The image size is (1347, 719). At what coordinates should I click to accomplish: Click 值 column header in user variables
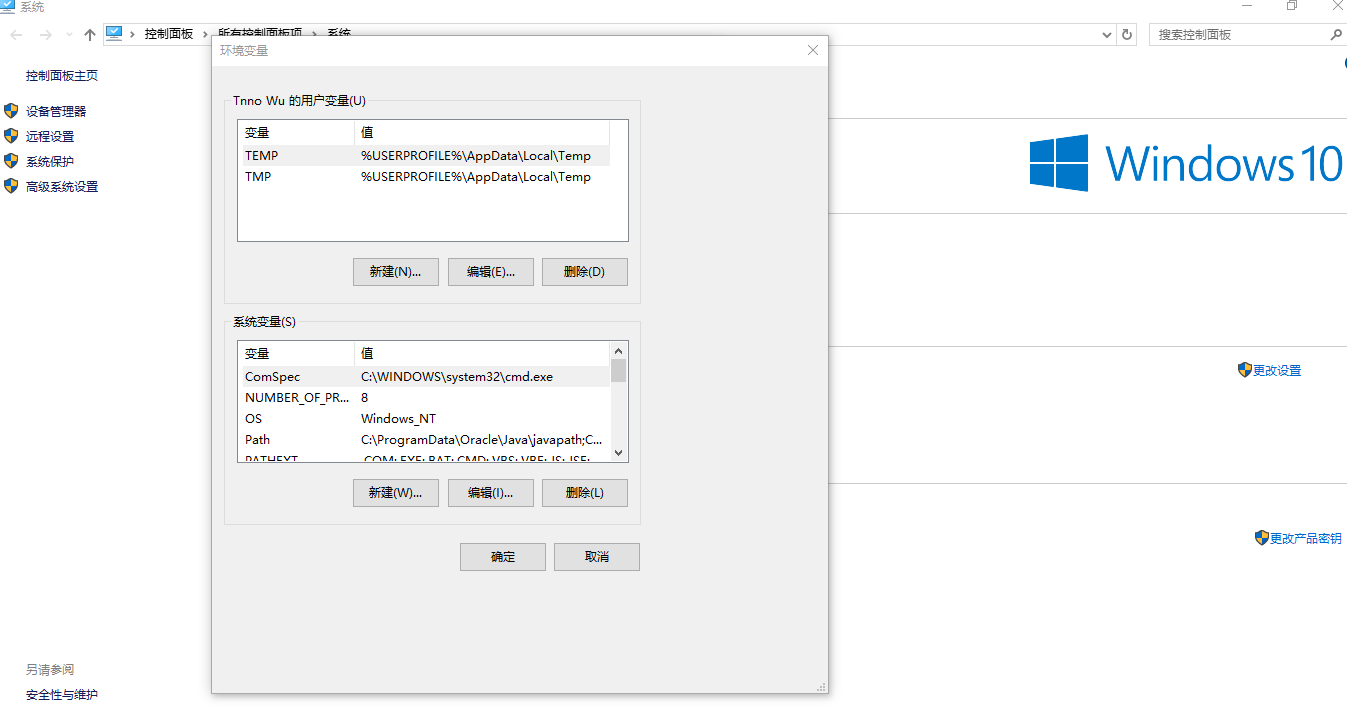point(482,132)
